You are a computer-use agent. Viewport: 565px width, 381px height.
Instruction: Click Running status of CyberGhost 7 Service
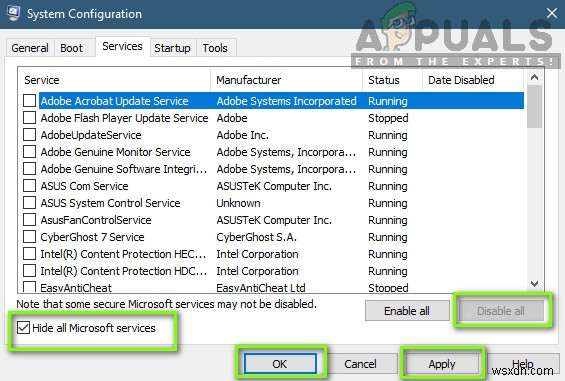pyautogui.click(x=388, y=237)
